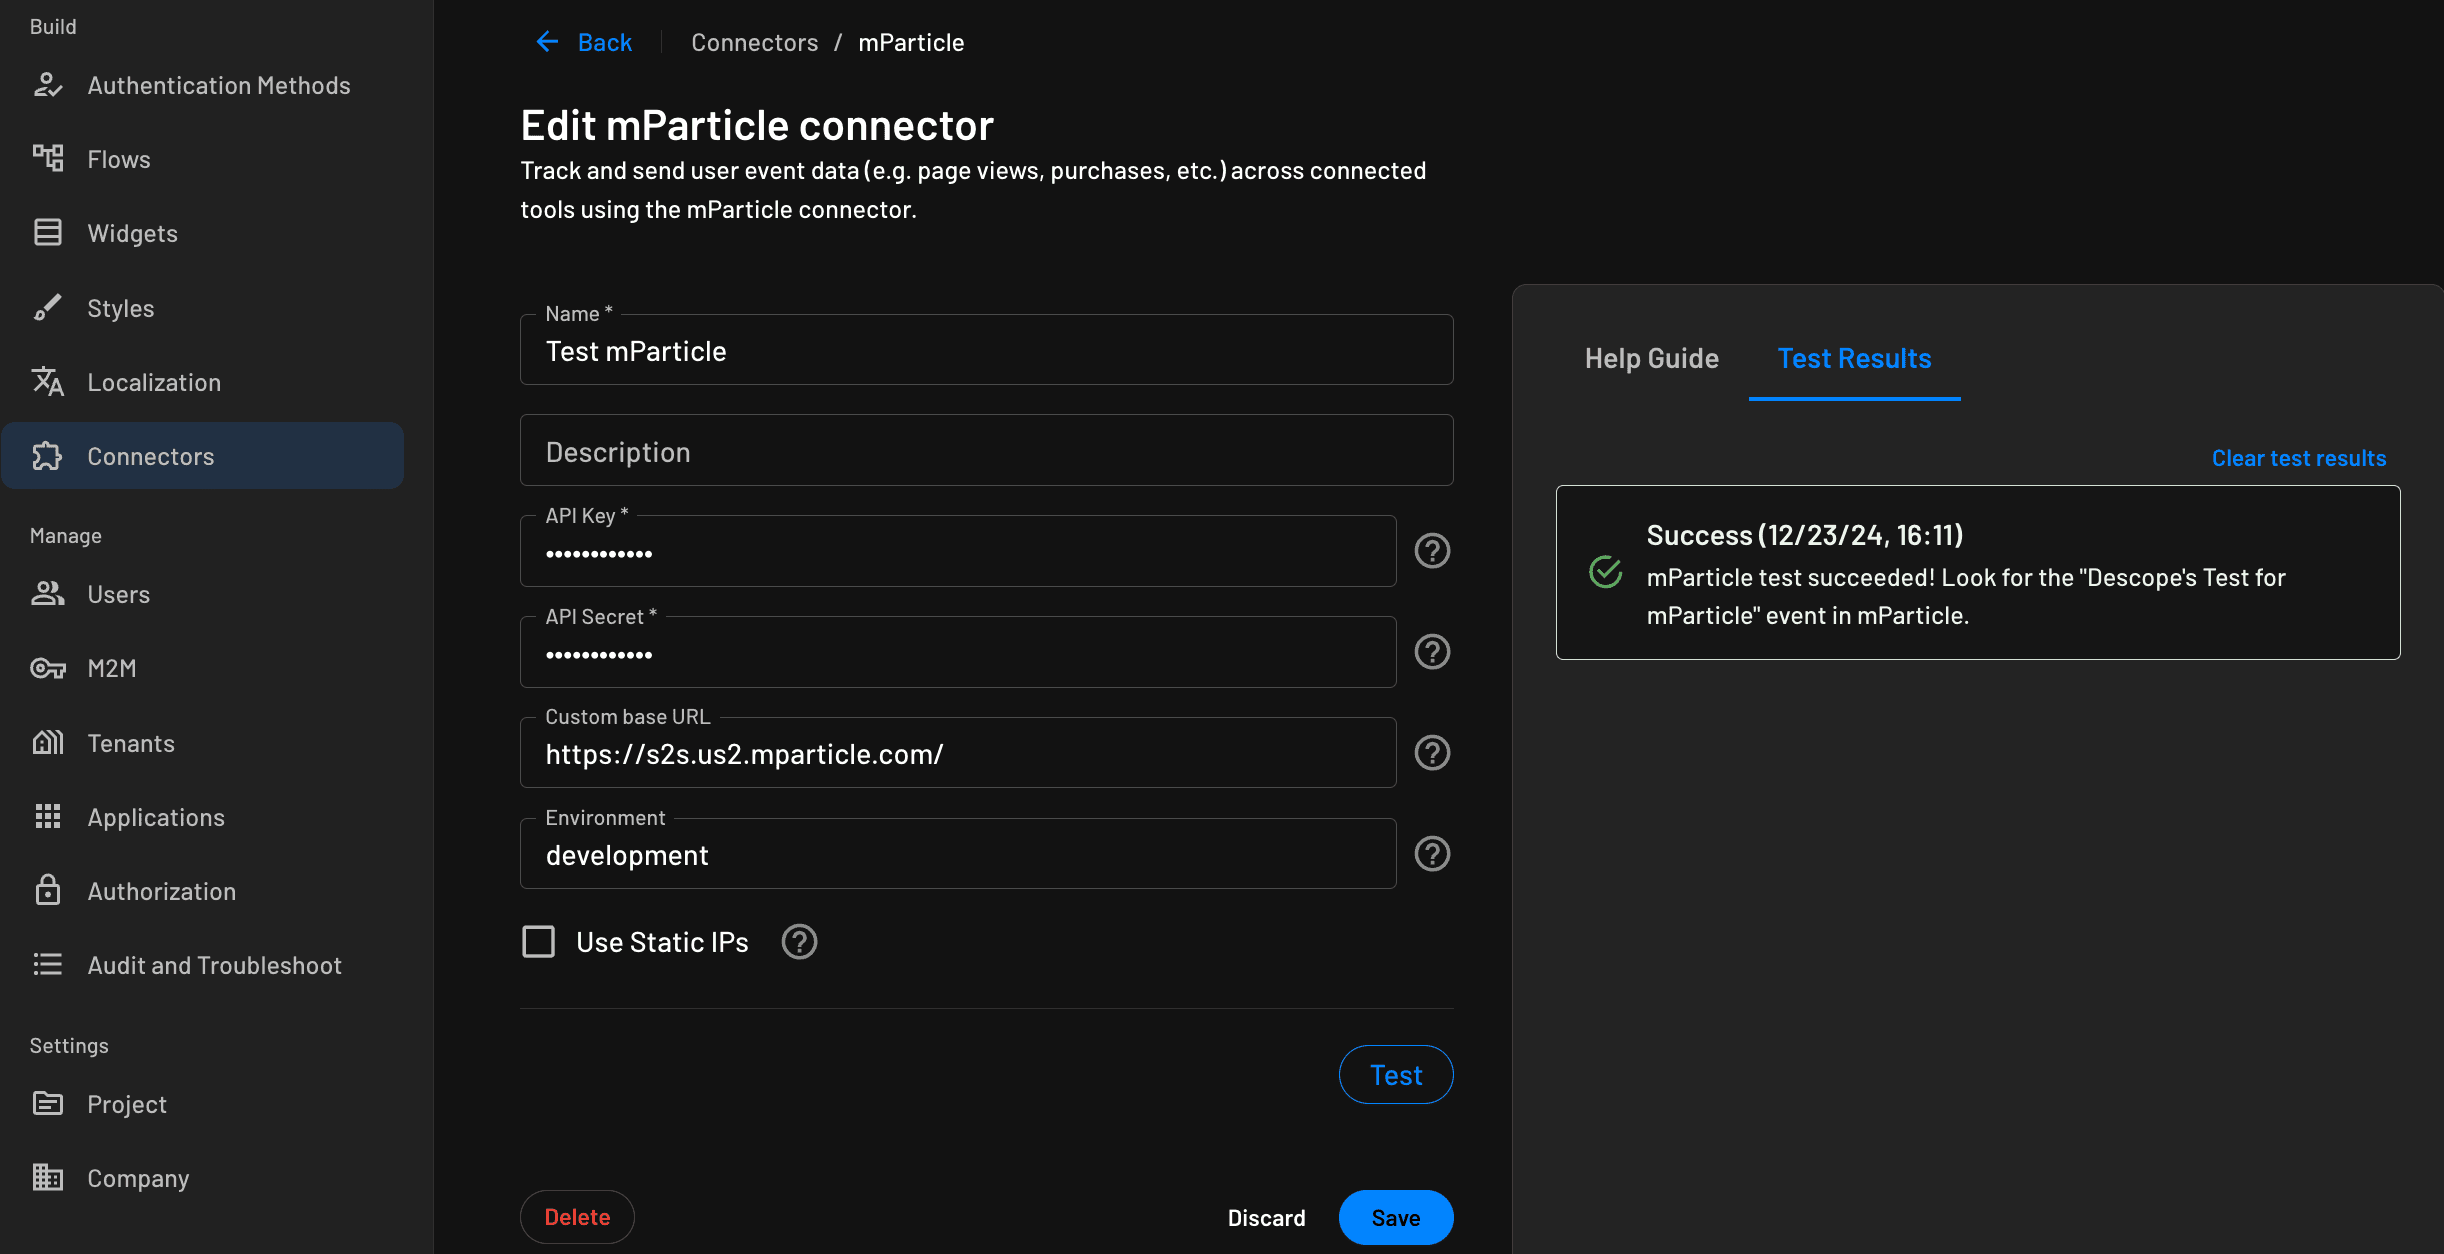Select the Flows icon in Build section
The image size is (2444, 1254).
(48, 158)
